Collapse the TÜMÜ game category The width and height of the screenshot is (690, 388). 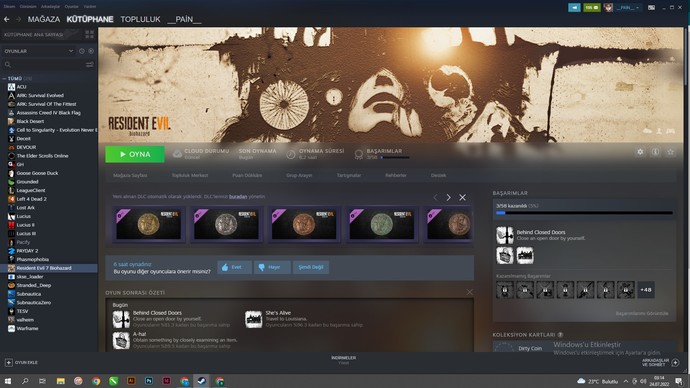pos(4,78)
